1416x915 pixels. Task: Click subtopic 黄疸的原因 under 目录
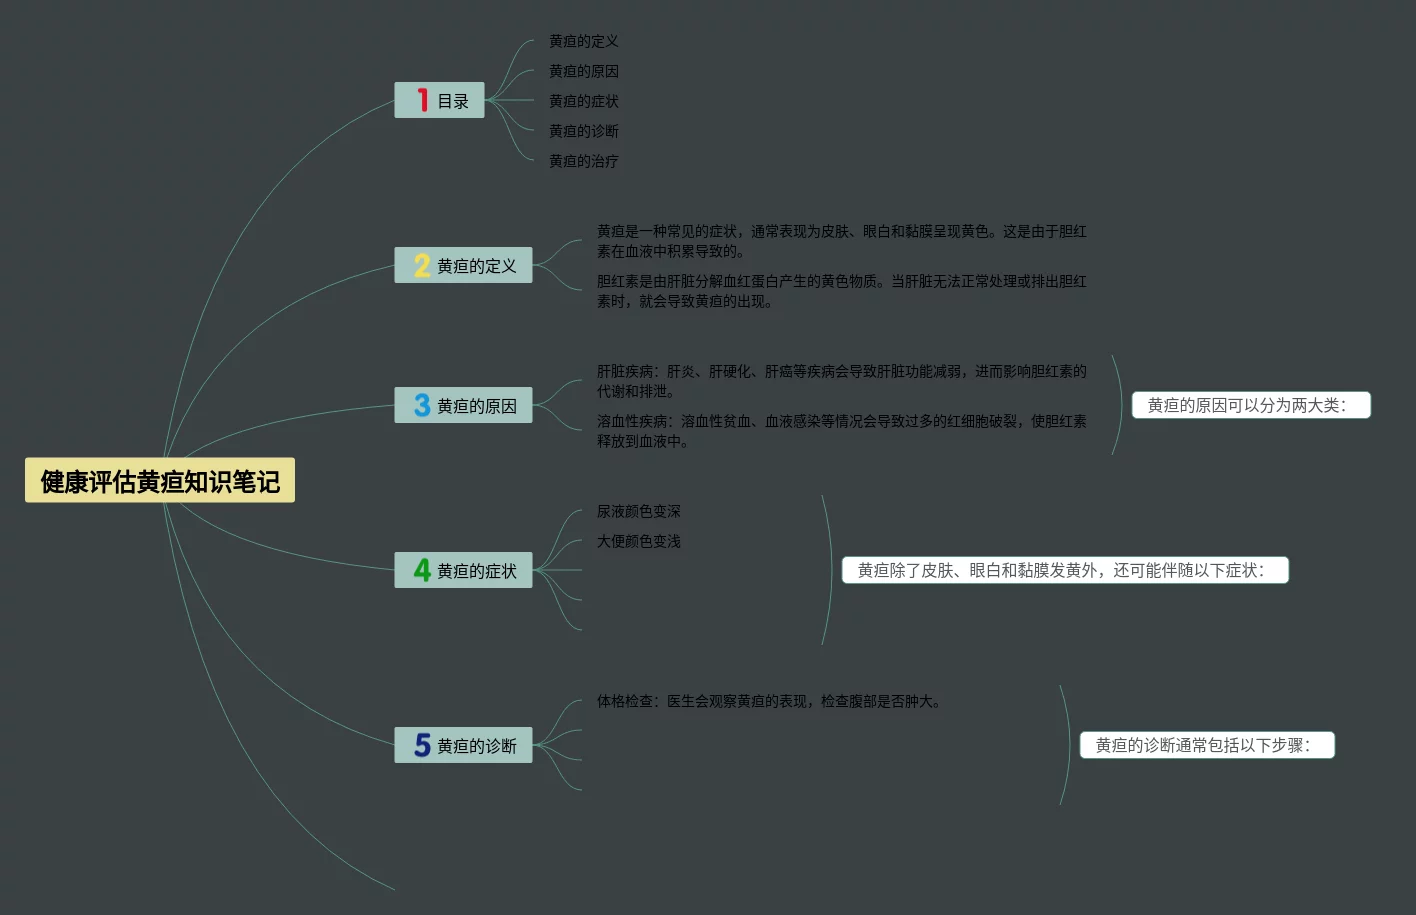tap(584, 71)
